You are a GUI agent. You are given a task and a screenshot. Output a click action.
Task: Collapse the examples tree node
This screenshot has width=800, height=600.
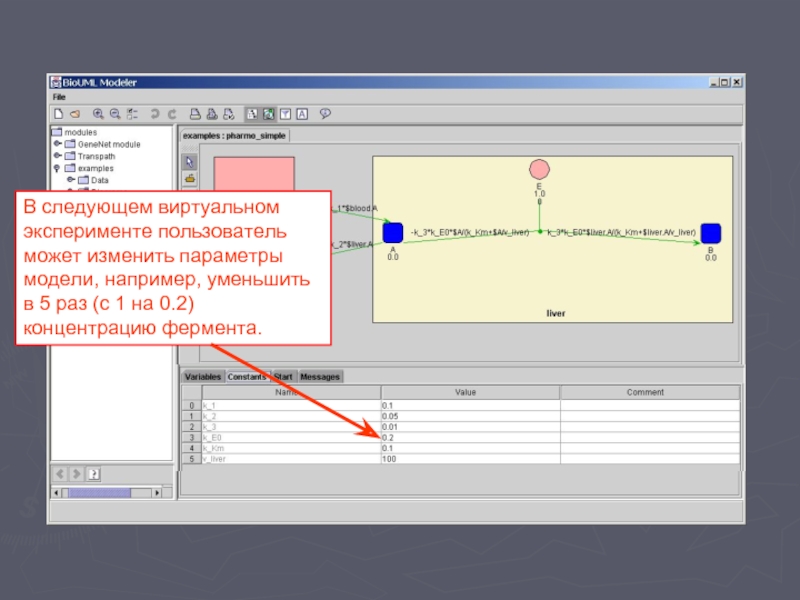tap(58, 169)
